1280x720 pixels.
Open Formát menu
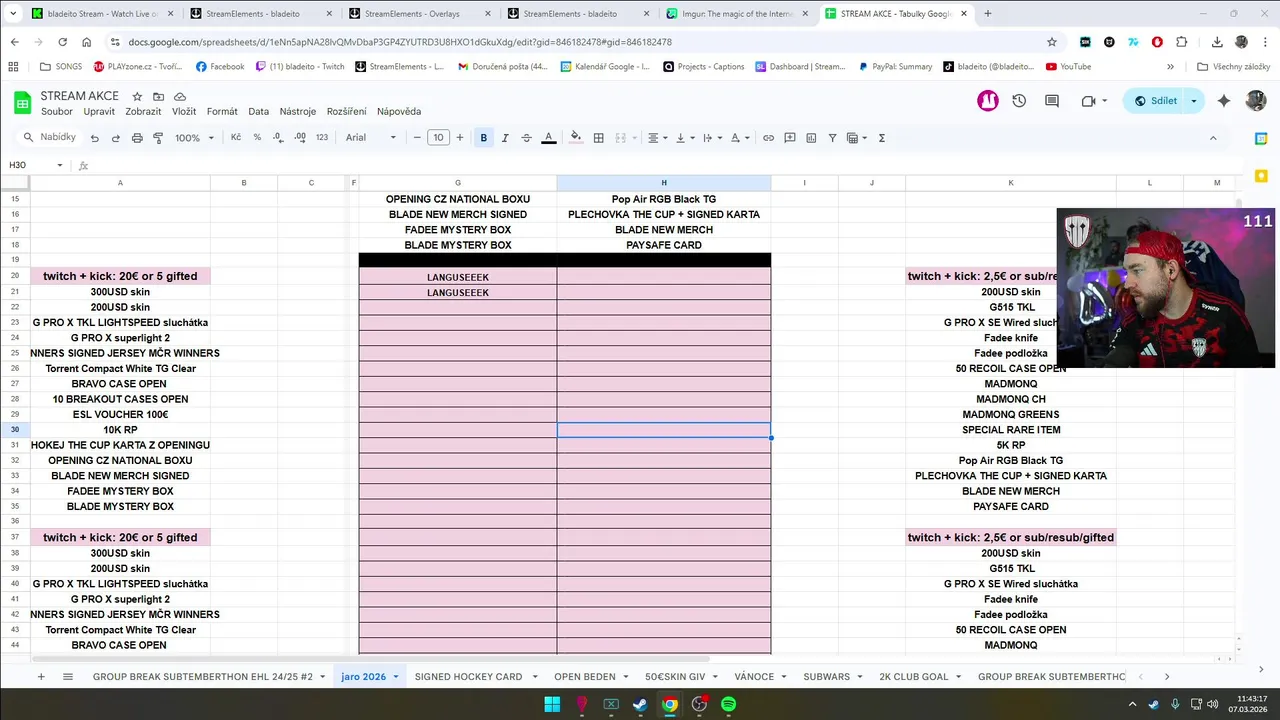(222, 112)
